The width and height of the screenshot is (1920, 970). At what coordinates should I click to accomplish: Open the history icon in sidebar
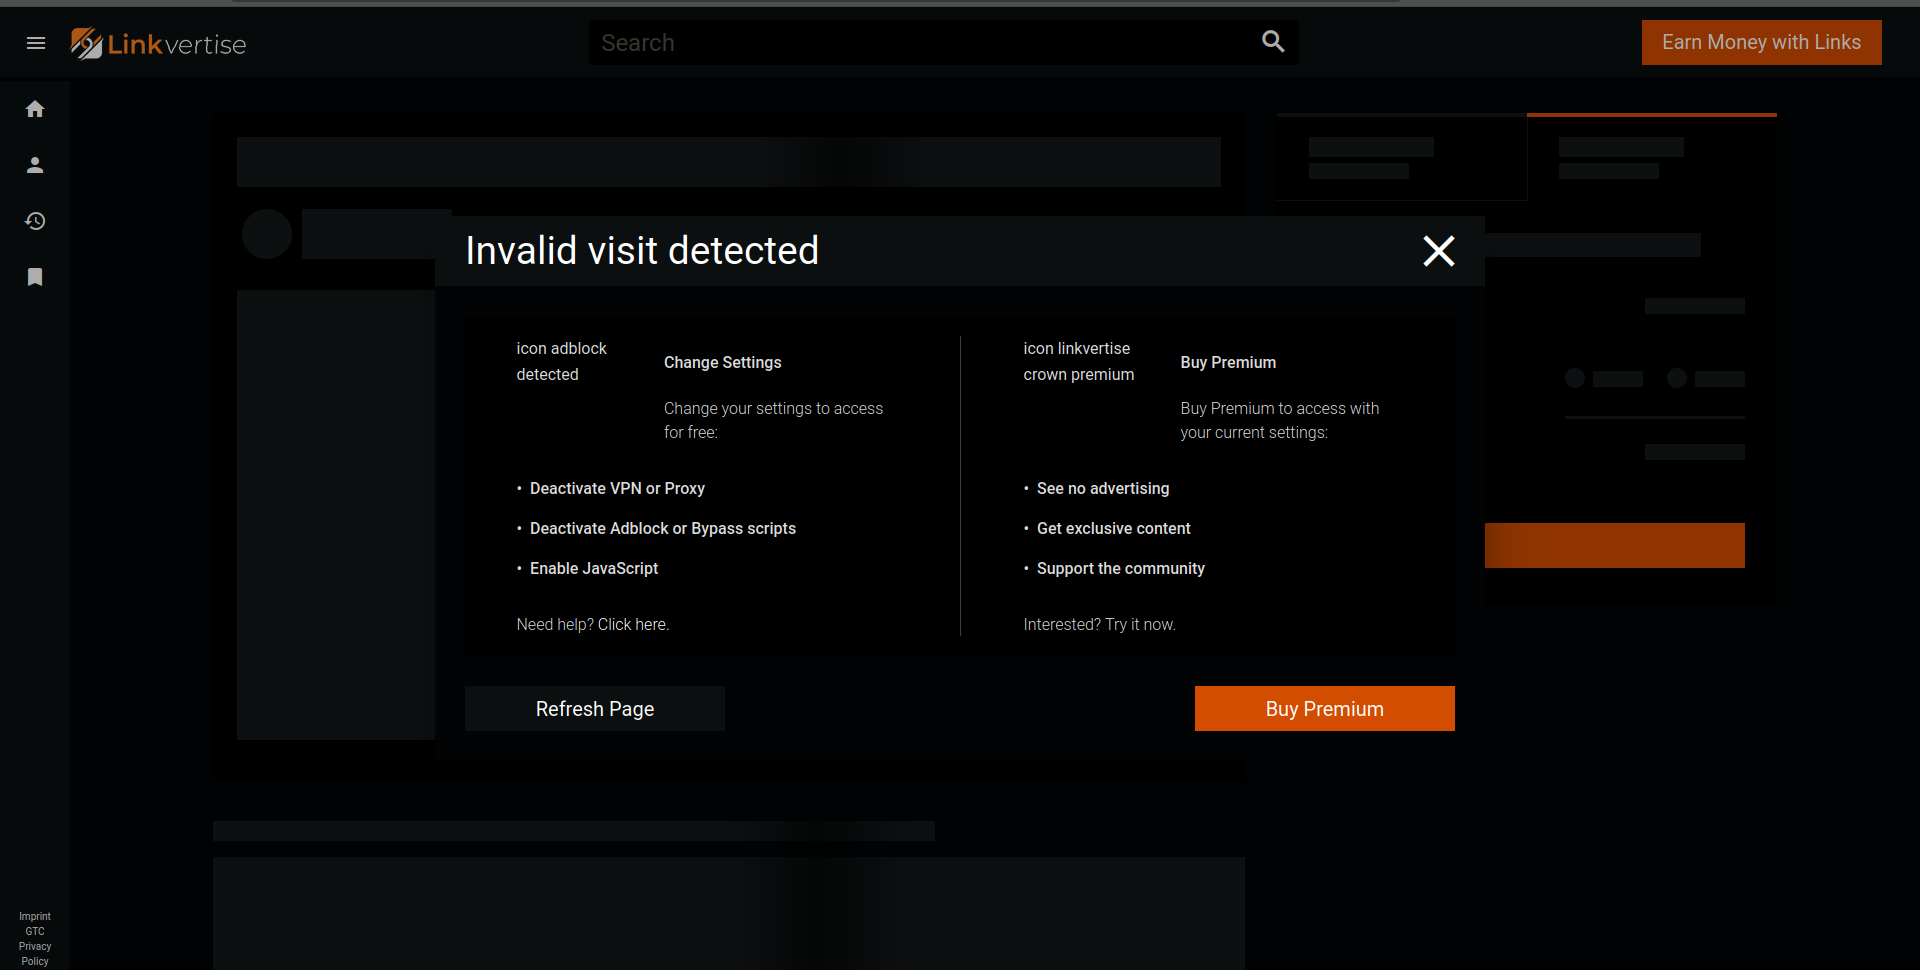pyautogui.click(x=35, y=221)
